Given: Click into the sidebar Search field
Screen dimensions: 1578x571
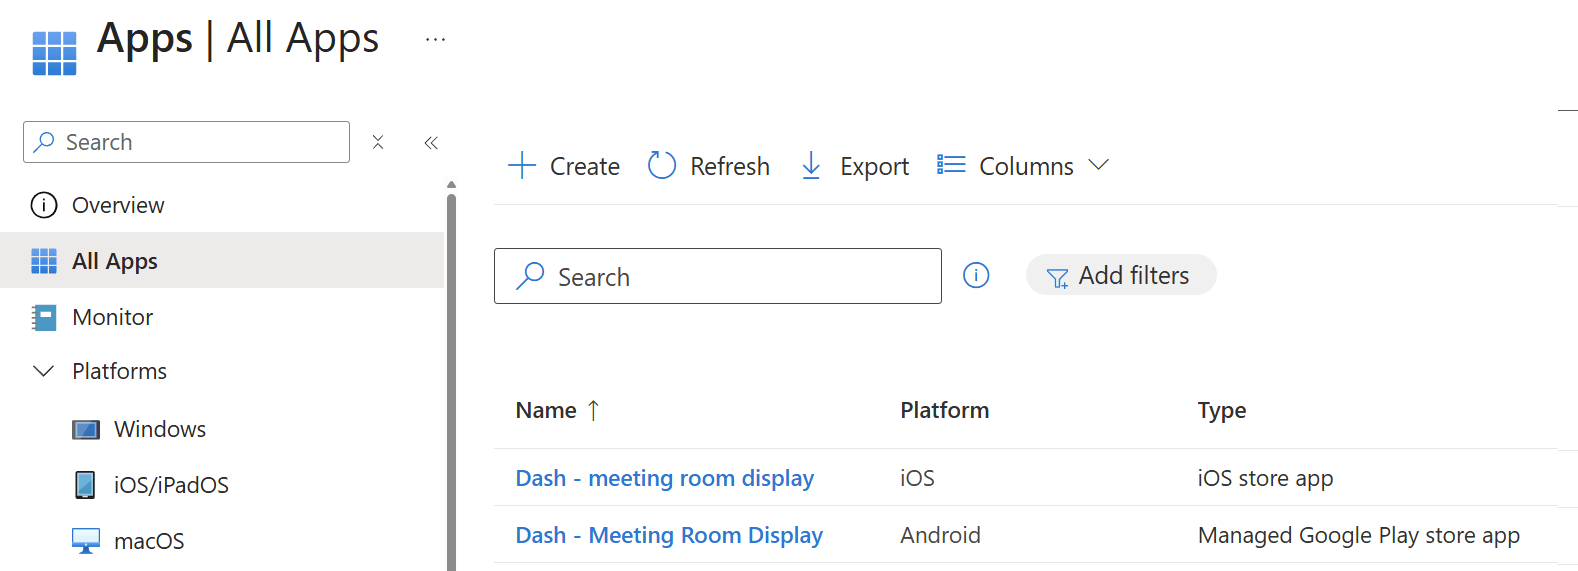Looking at the screenshot, I should (186, 142).
